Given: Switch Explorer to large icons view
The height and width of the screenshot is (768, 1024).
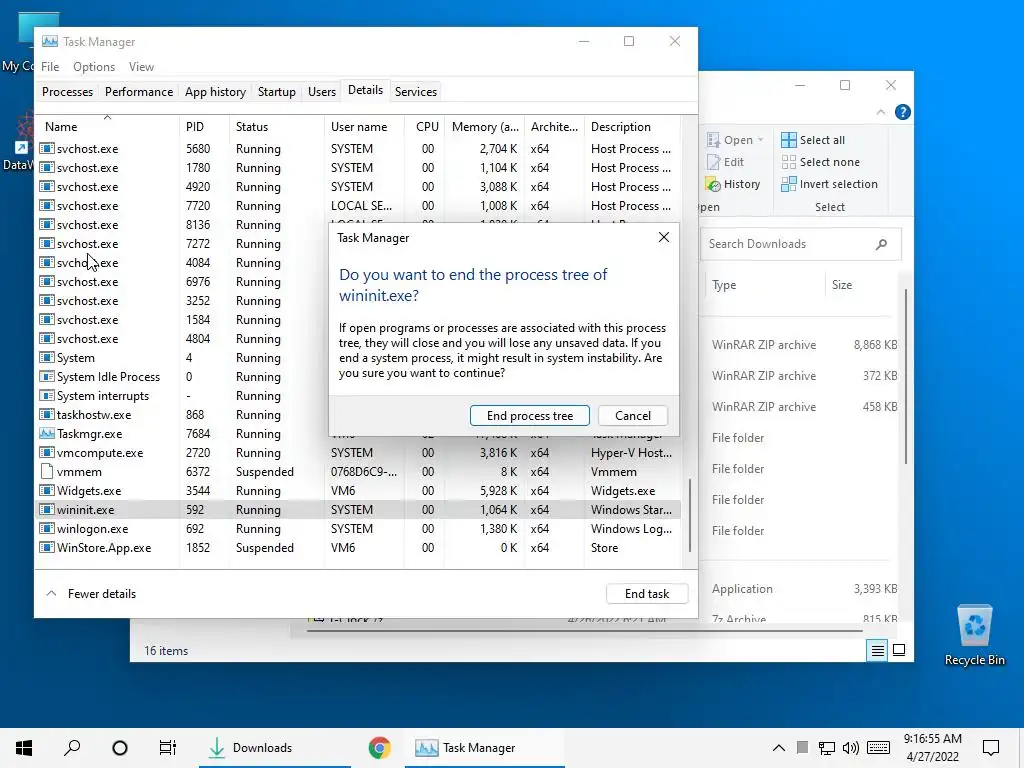Looking at the screenshot, I should pos(899,650).
